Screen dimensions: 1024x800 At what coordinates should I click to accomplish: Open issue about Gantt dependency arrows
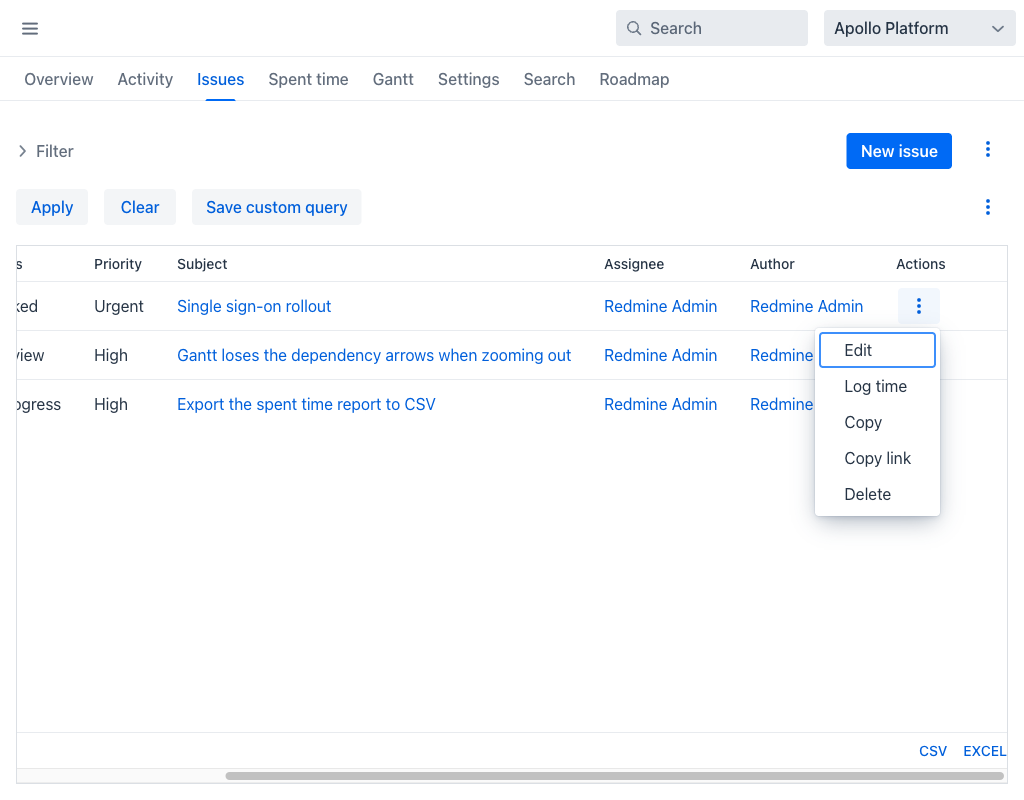click(x=374, y=355)
